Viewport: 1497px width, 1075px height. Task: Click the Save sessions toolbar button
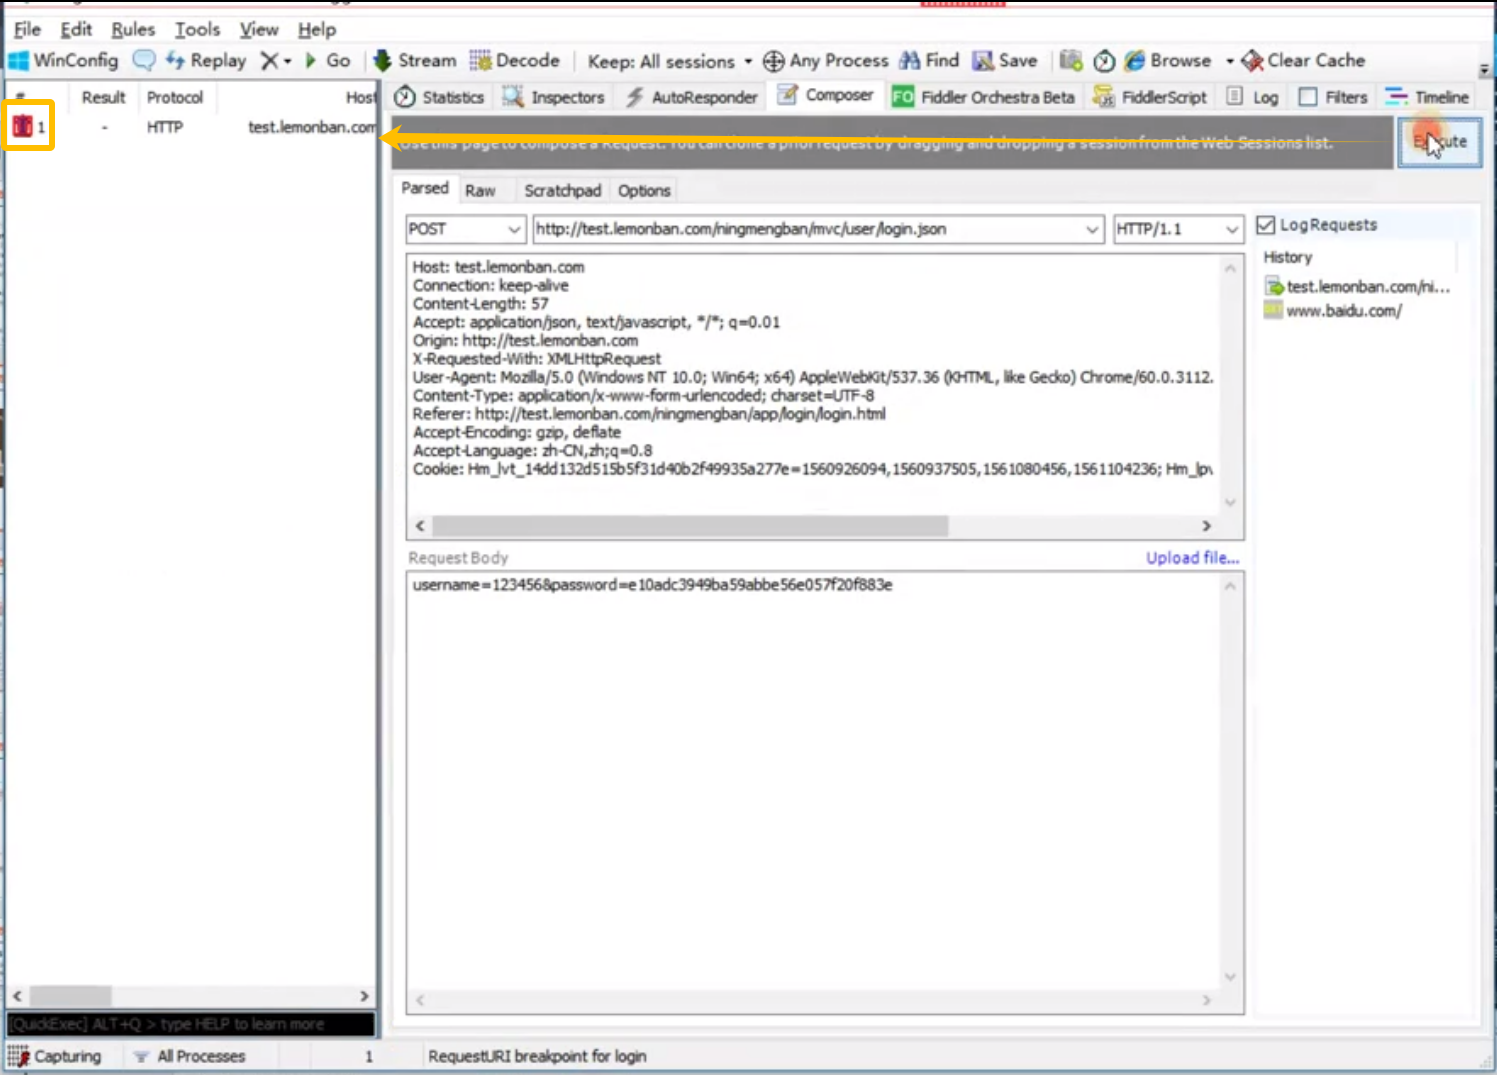pos(1005,61)
